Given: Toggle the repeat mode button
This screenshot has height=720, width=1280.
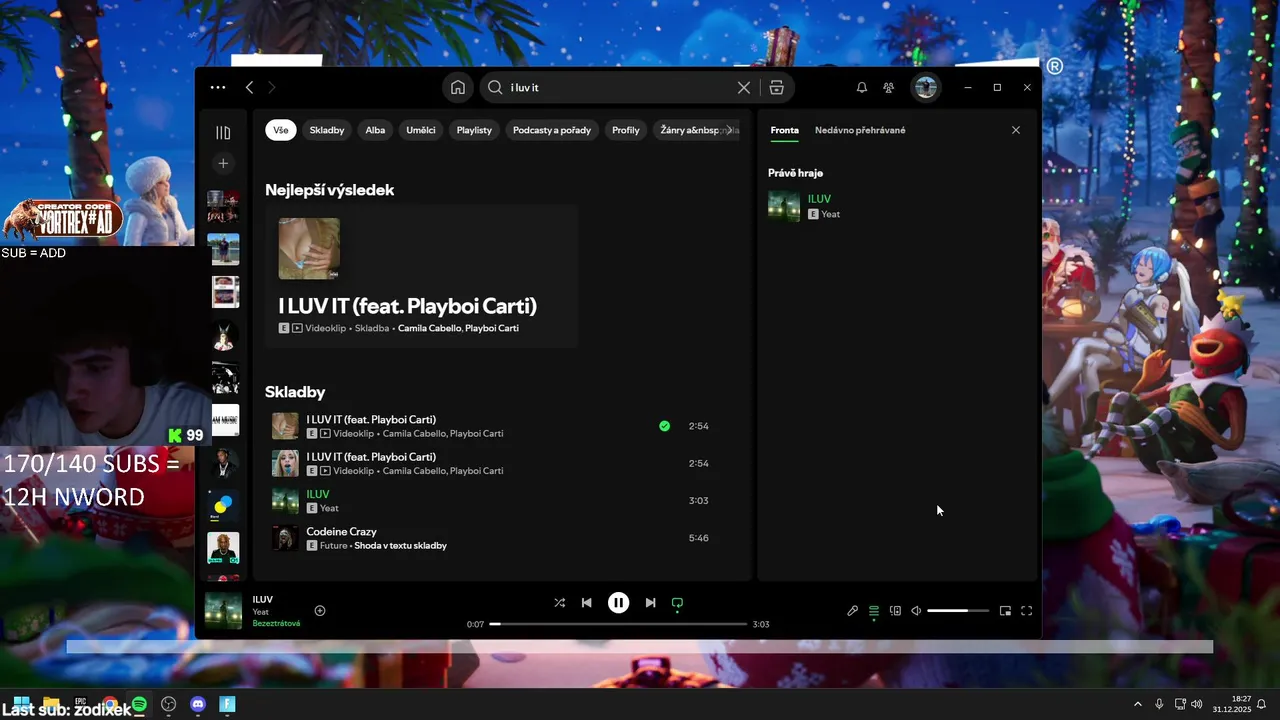Looking at the screenshot, I should [677, 603].
